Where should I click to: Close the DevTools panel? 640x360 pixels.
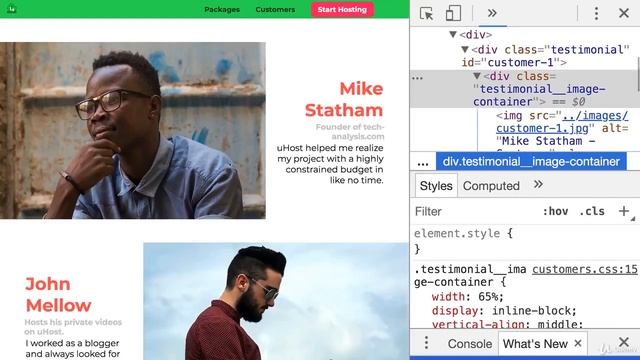pyautogui.click(x=624, y=13)
